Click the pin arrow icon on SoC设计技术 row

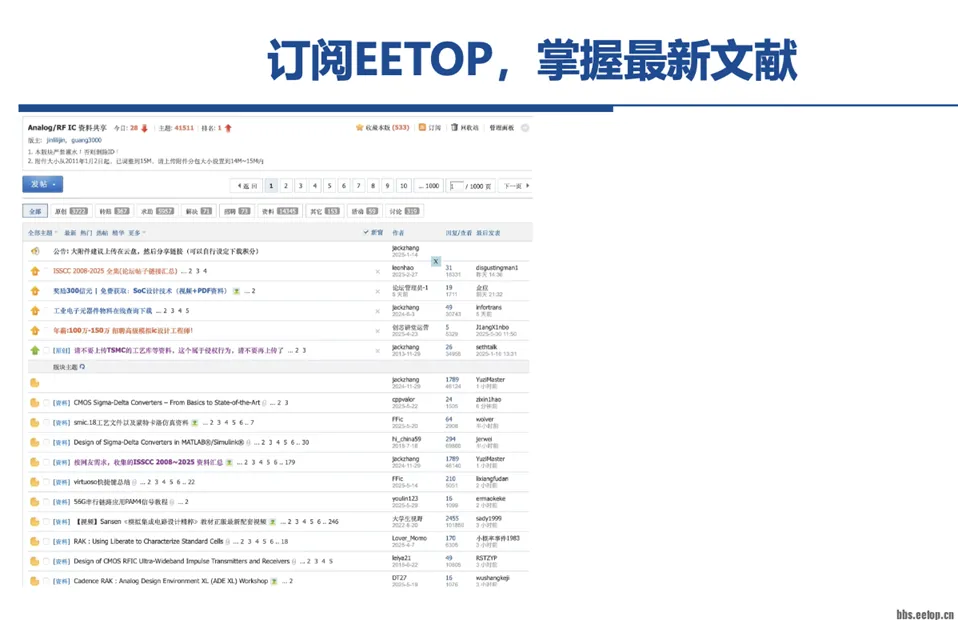click(x=35, y=291)
